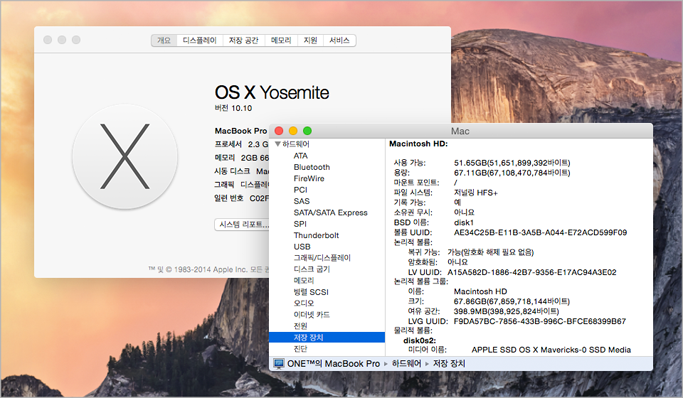683x398 pixels.
Task: Select PCI in the sidebar
Action: point(300,190)
